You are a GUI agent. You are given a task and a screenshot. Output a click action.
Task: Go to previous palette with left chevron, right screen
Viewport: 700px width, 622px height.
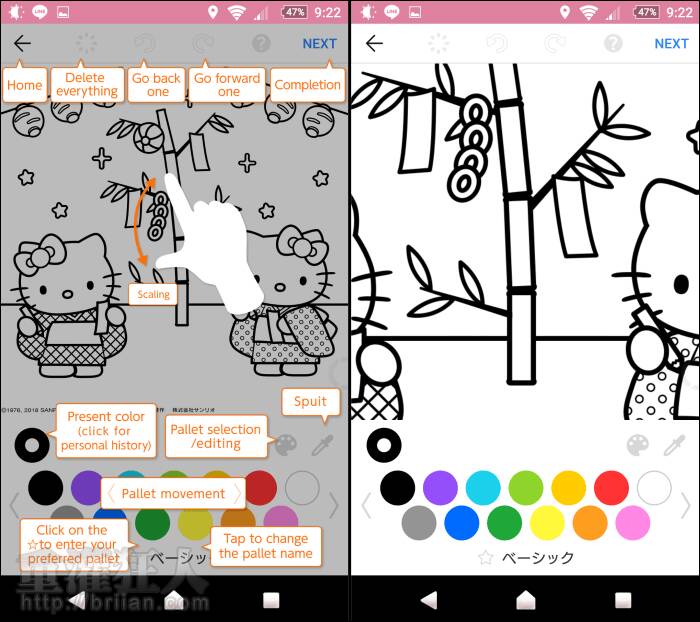[x=366, y=505]
